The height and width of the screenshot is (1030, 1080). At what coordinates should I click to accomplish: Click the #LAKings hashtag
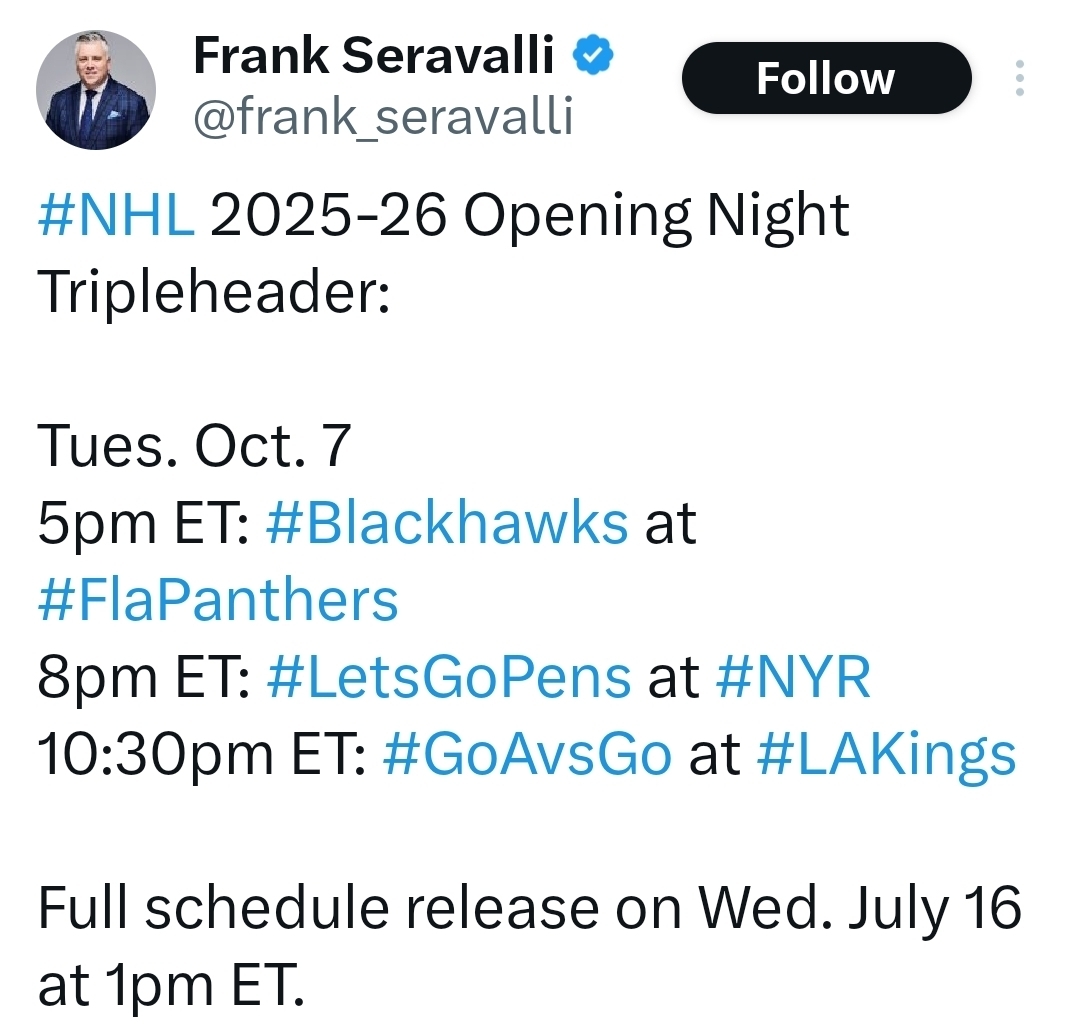click(x=886, y=755)
